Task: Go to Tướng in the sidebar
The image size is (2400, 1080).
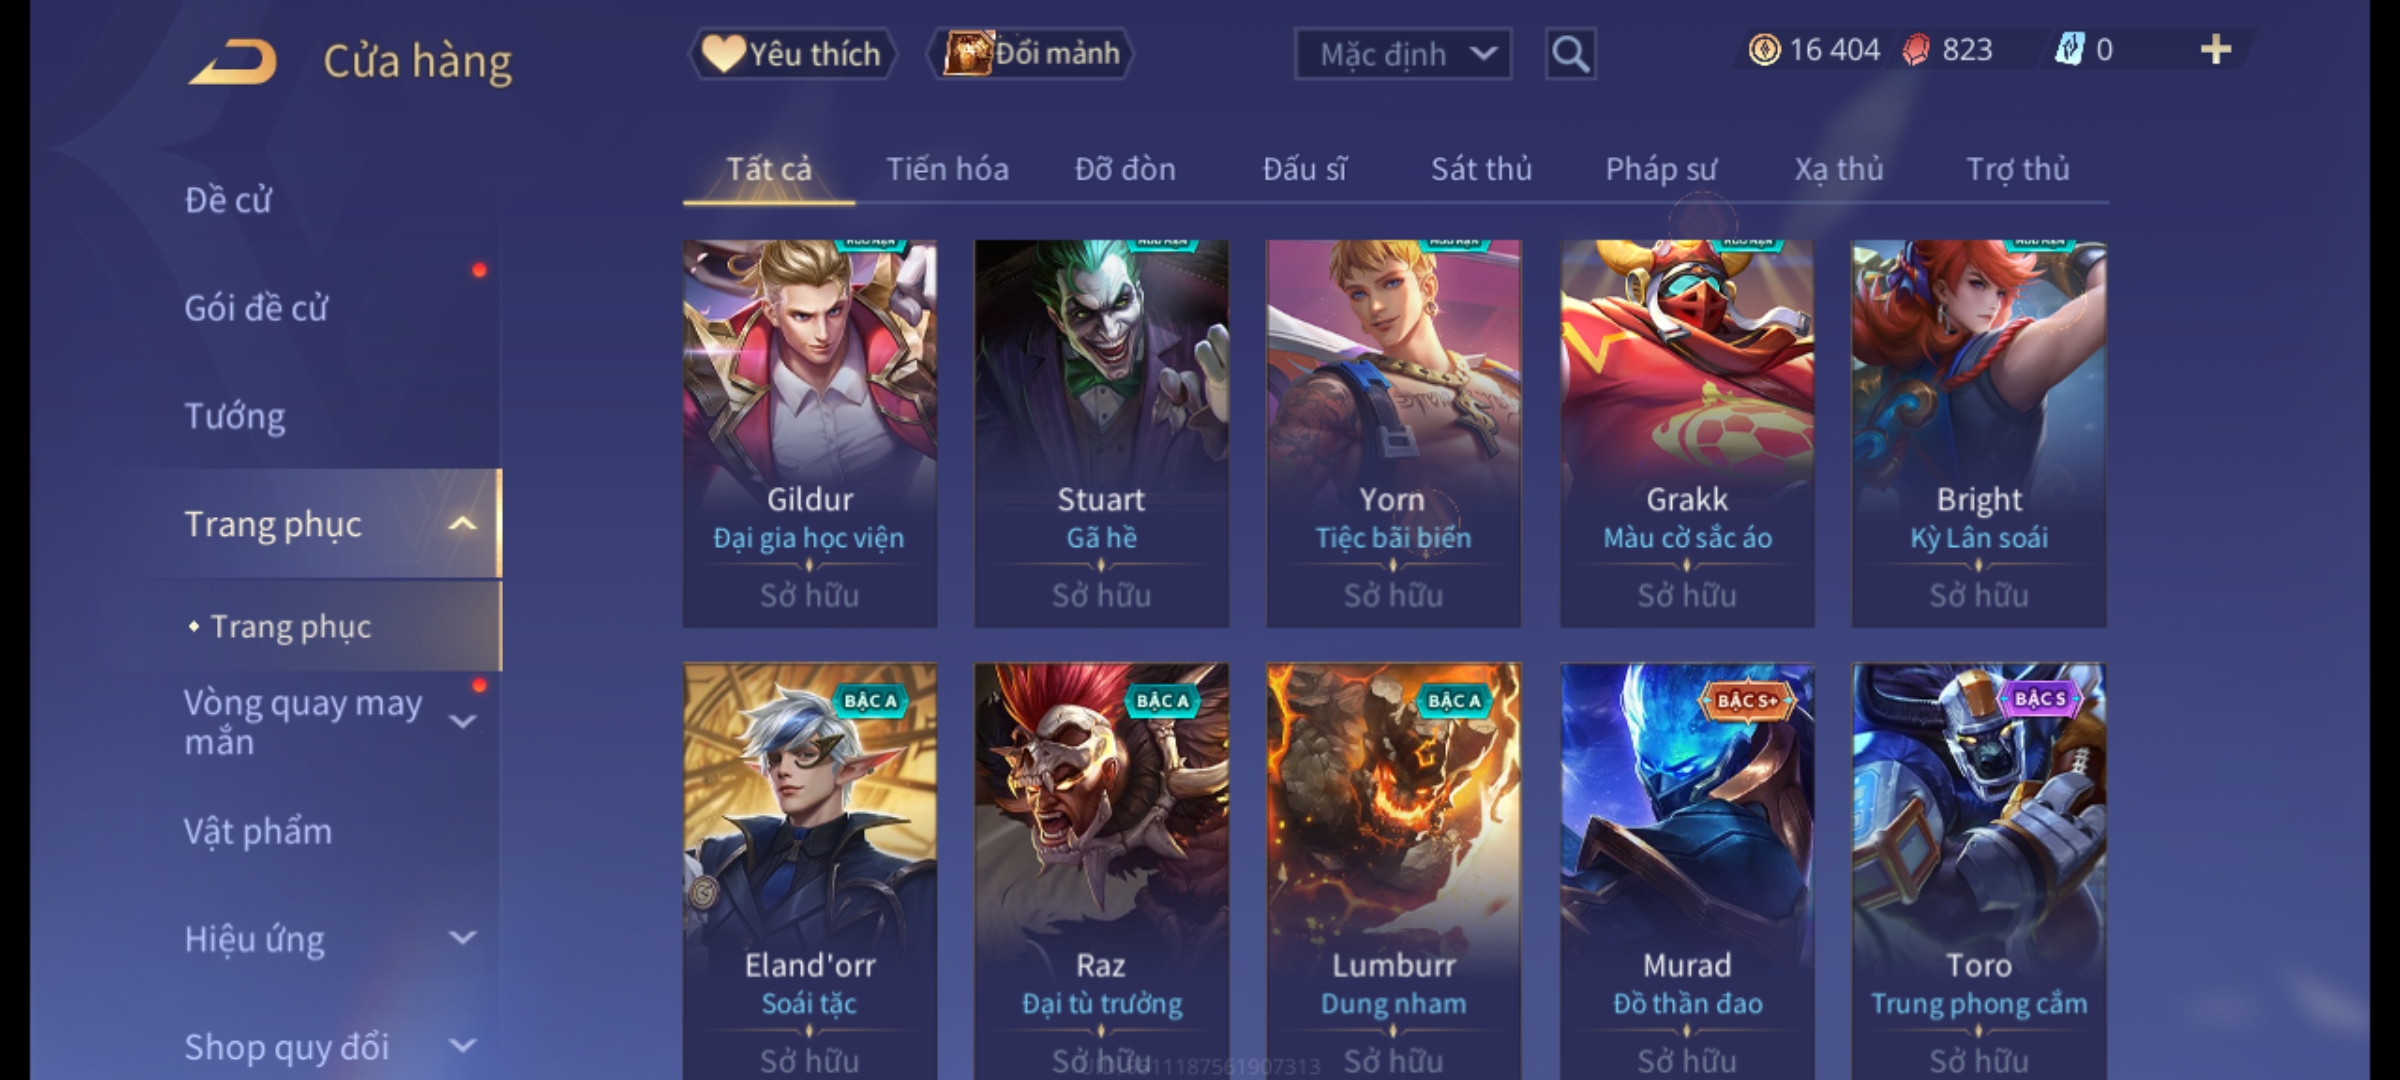Action: pos(235,416)
